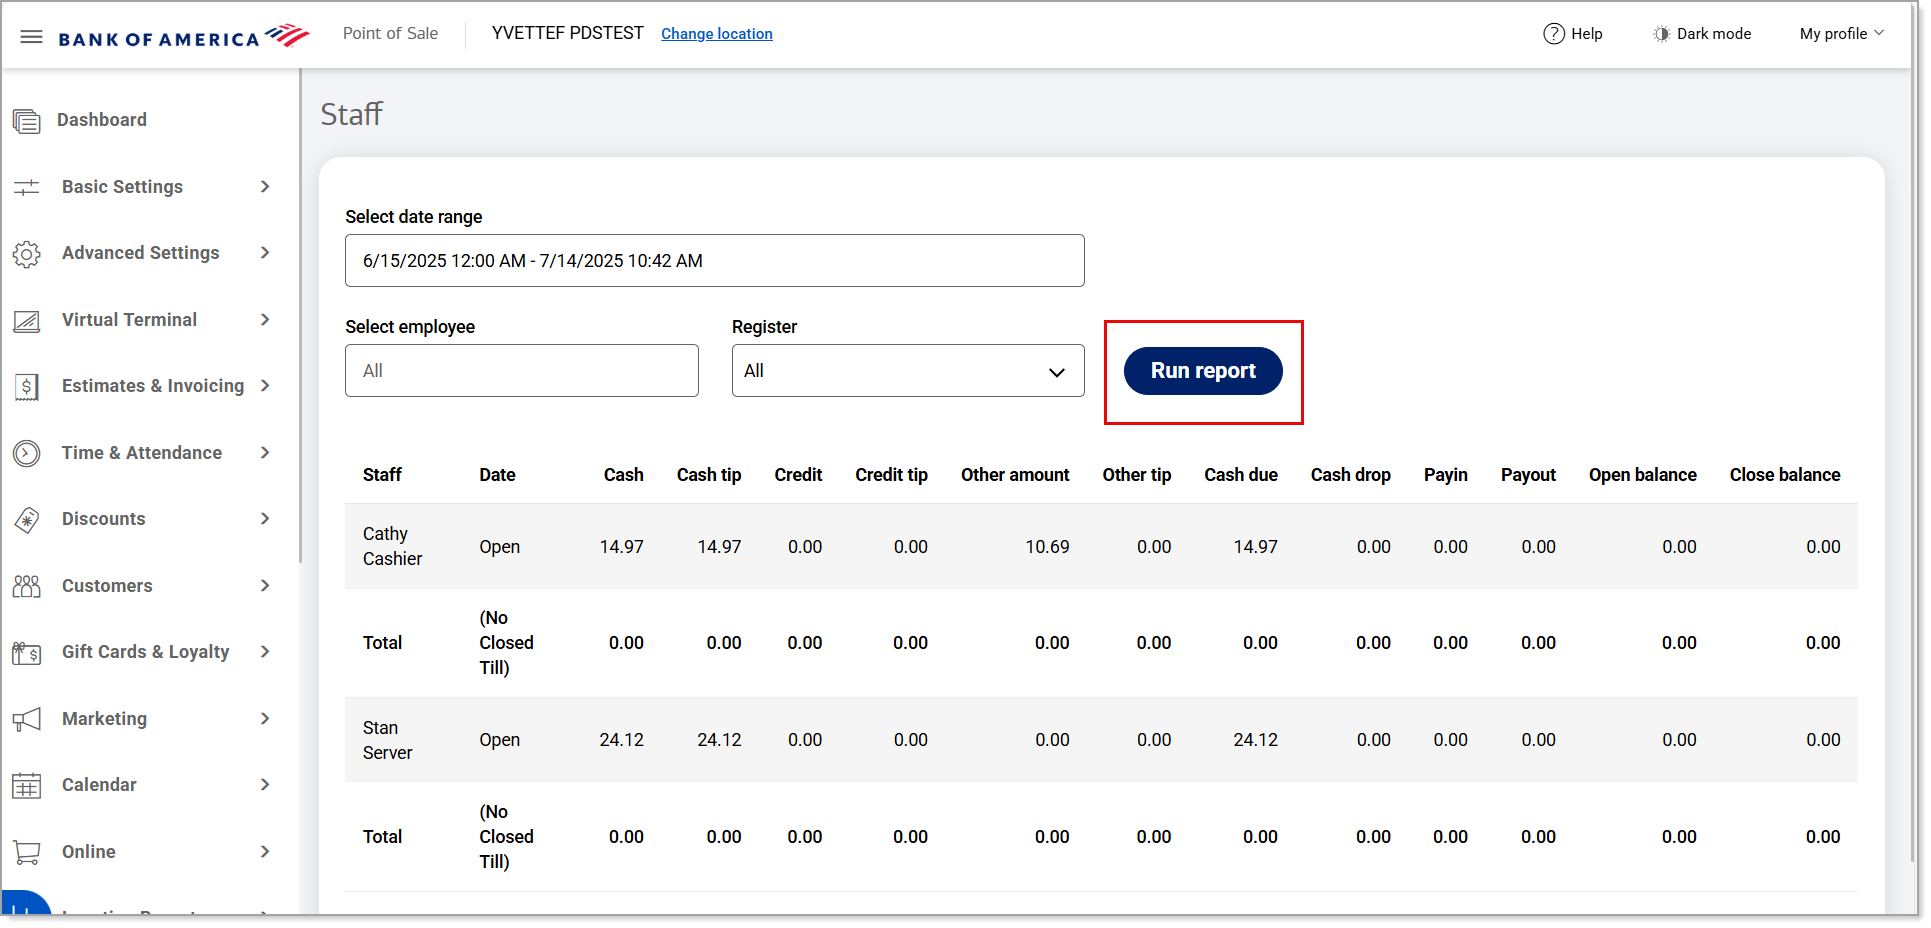The width and height of the screenshot is (1931, 928).
Task: Click the Time & Attendance clock icon
Action: click(x=27, y=453)
